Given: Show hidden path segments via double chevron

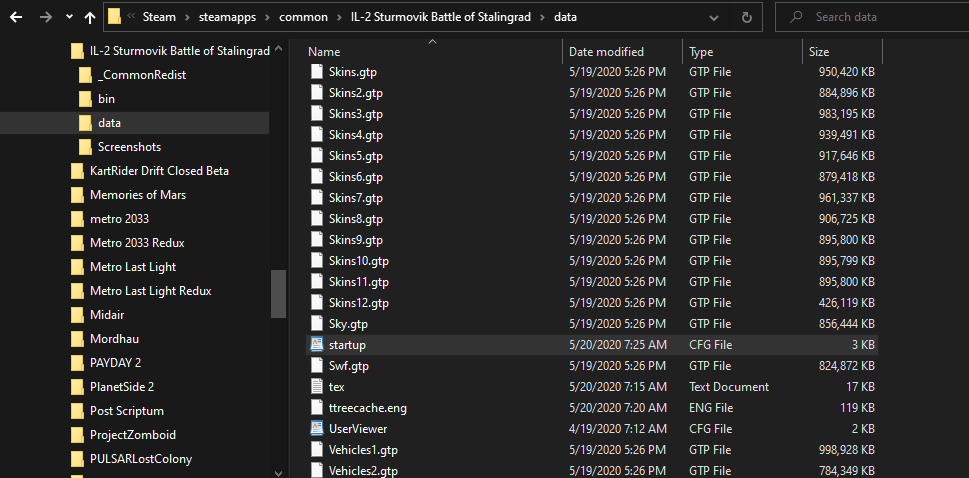Looking at the screenshot, I should [x=131, y=17].
